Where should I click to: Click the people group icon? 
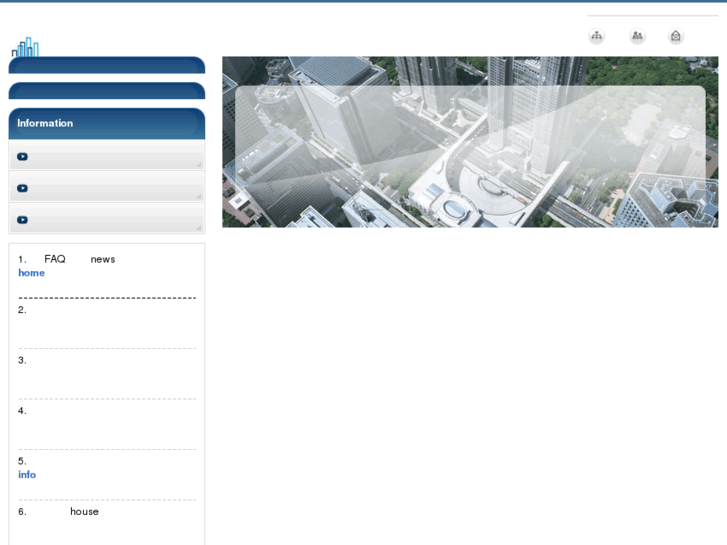click(x=637, y=36)
